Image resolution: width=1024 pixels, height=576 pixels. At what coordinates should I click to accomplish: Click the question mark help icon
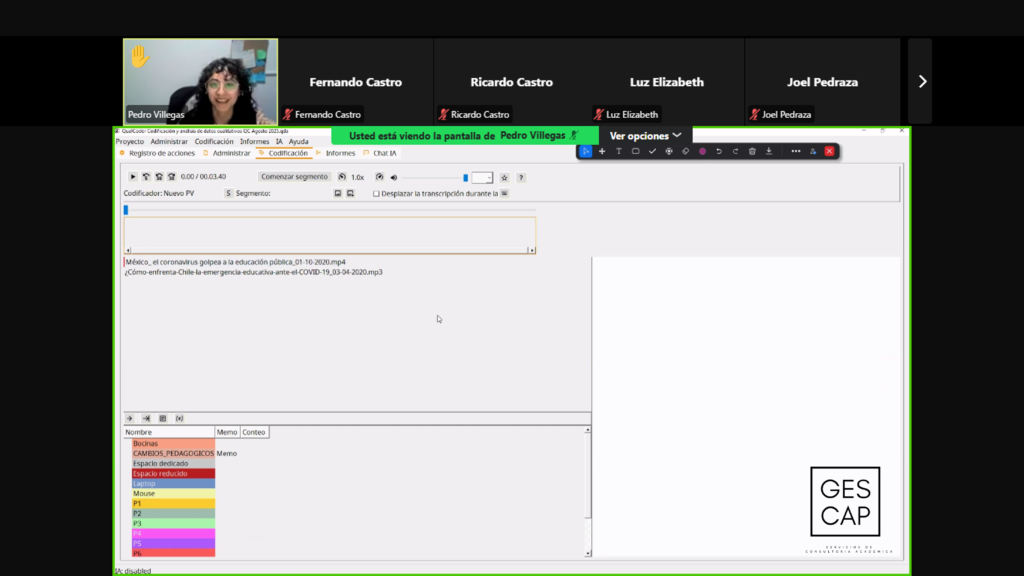(521, 177)
